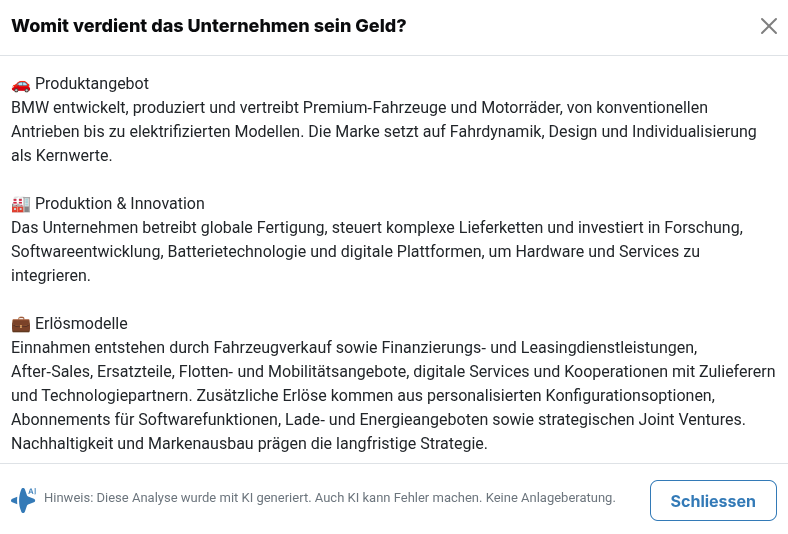Click the factory emoji icon
Image resolution: width=788 pixels, height=534 pixels.
coord(20,204)
